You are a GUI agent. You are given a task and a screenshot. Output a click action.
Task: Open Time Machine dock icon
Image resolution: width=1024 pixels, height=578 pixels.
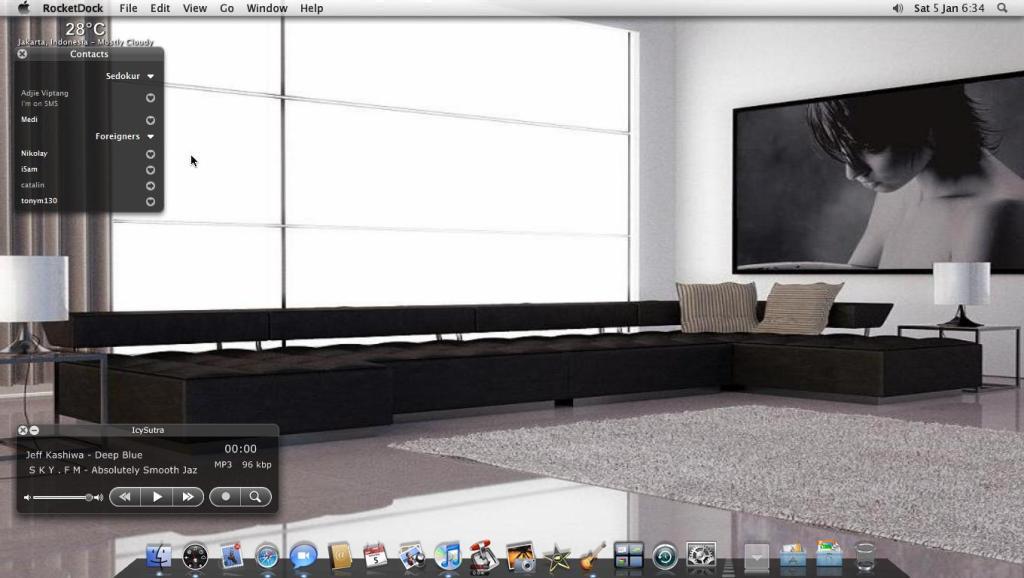pos(665,556)
